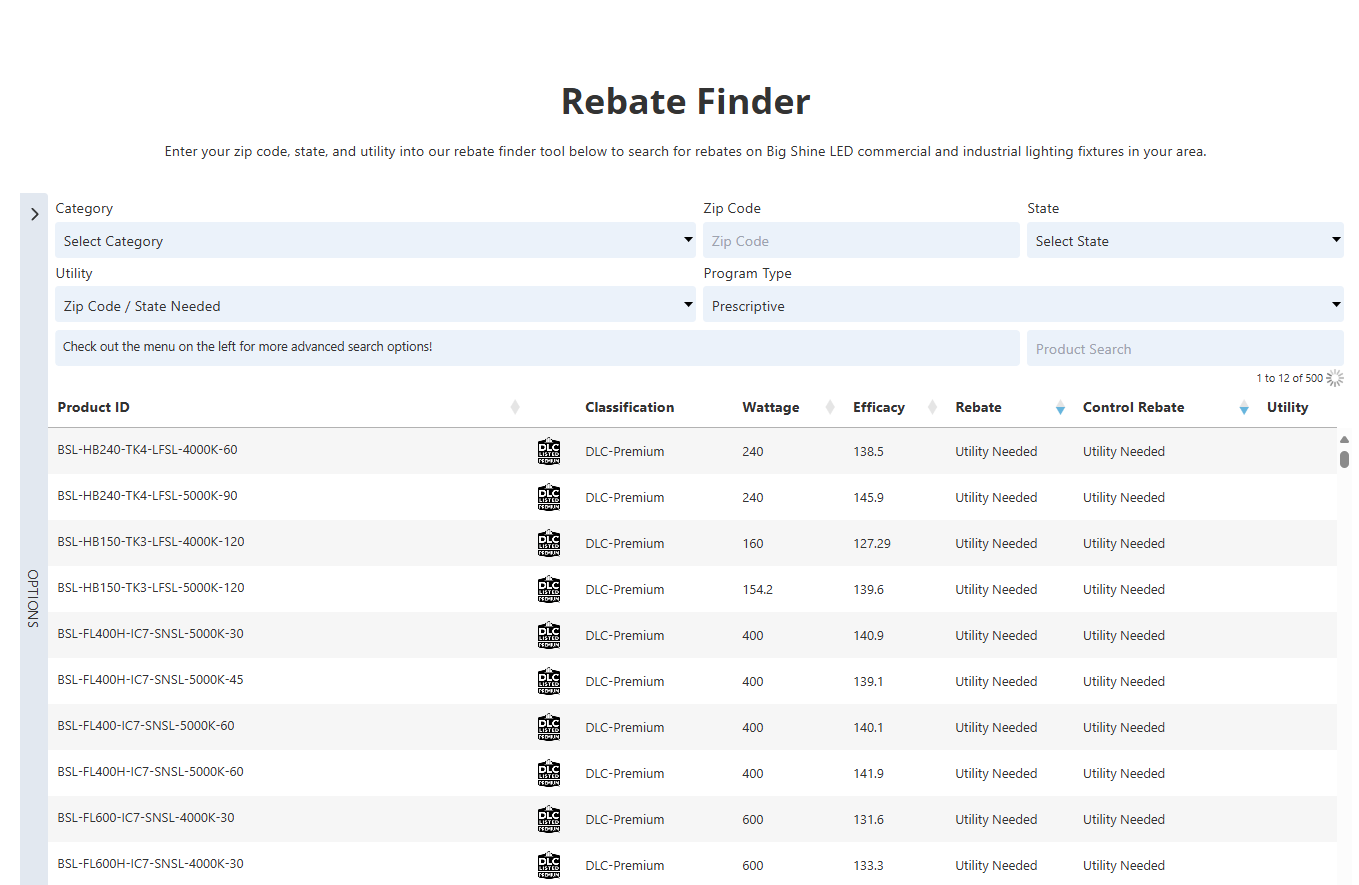Select product BSL-HB240-TK4-LFSL-4000K-60
The image size is (1359, 885).
[147, 450]
